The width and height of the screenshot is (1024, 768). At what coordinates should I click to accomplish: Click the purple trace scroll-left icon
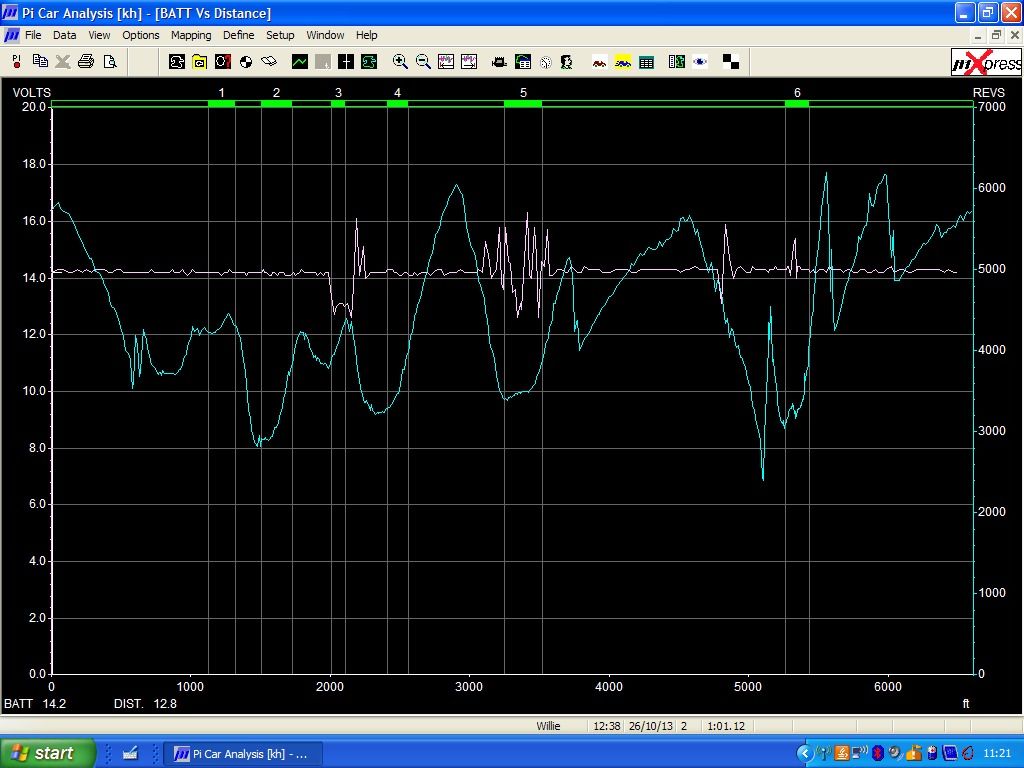point(446,61)
